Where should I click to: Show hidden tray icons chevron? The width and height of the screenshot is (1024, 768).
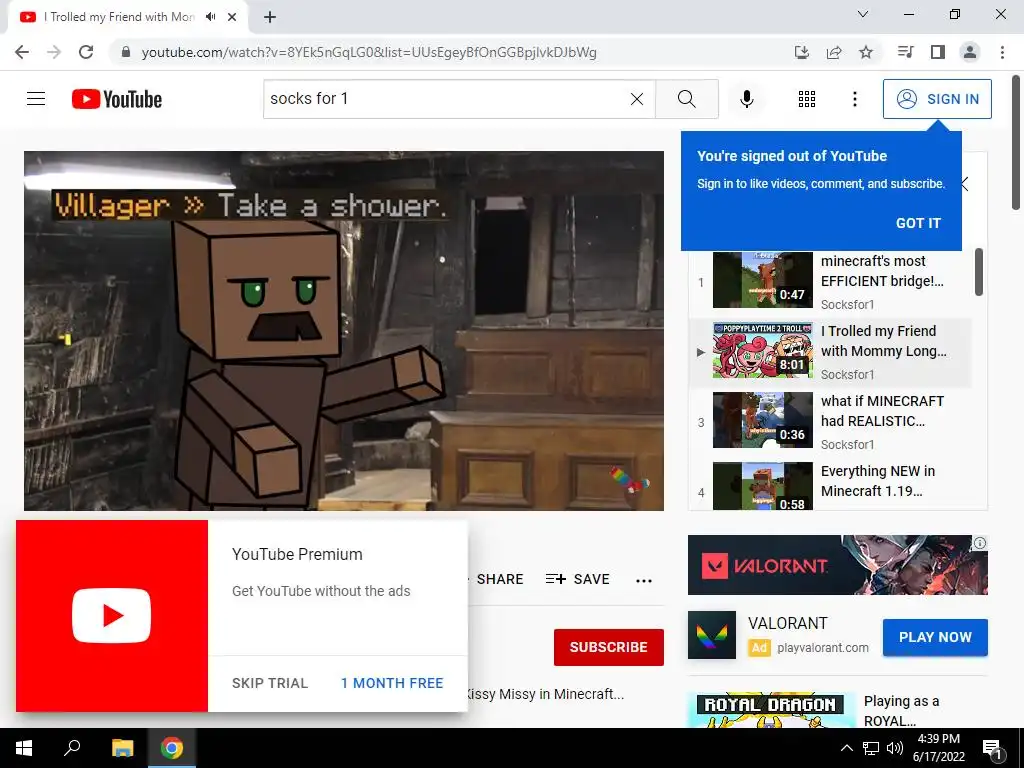846,748
